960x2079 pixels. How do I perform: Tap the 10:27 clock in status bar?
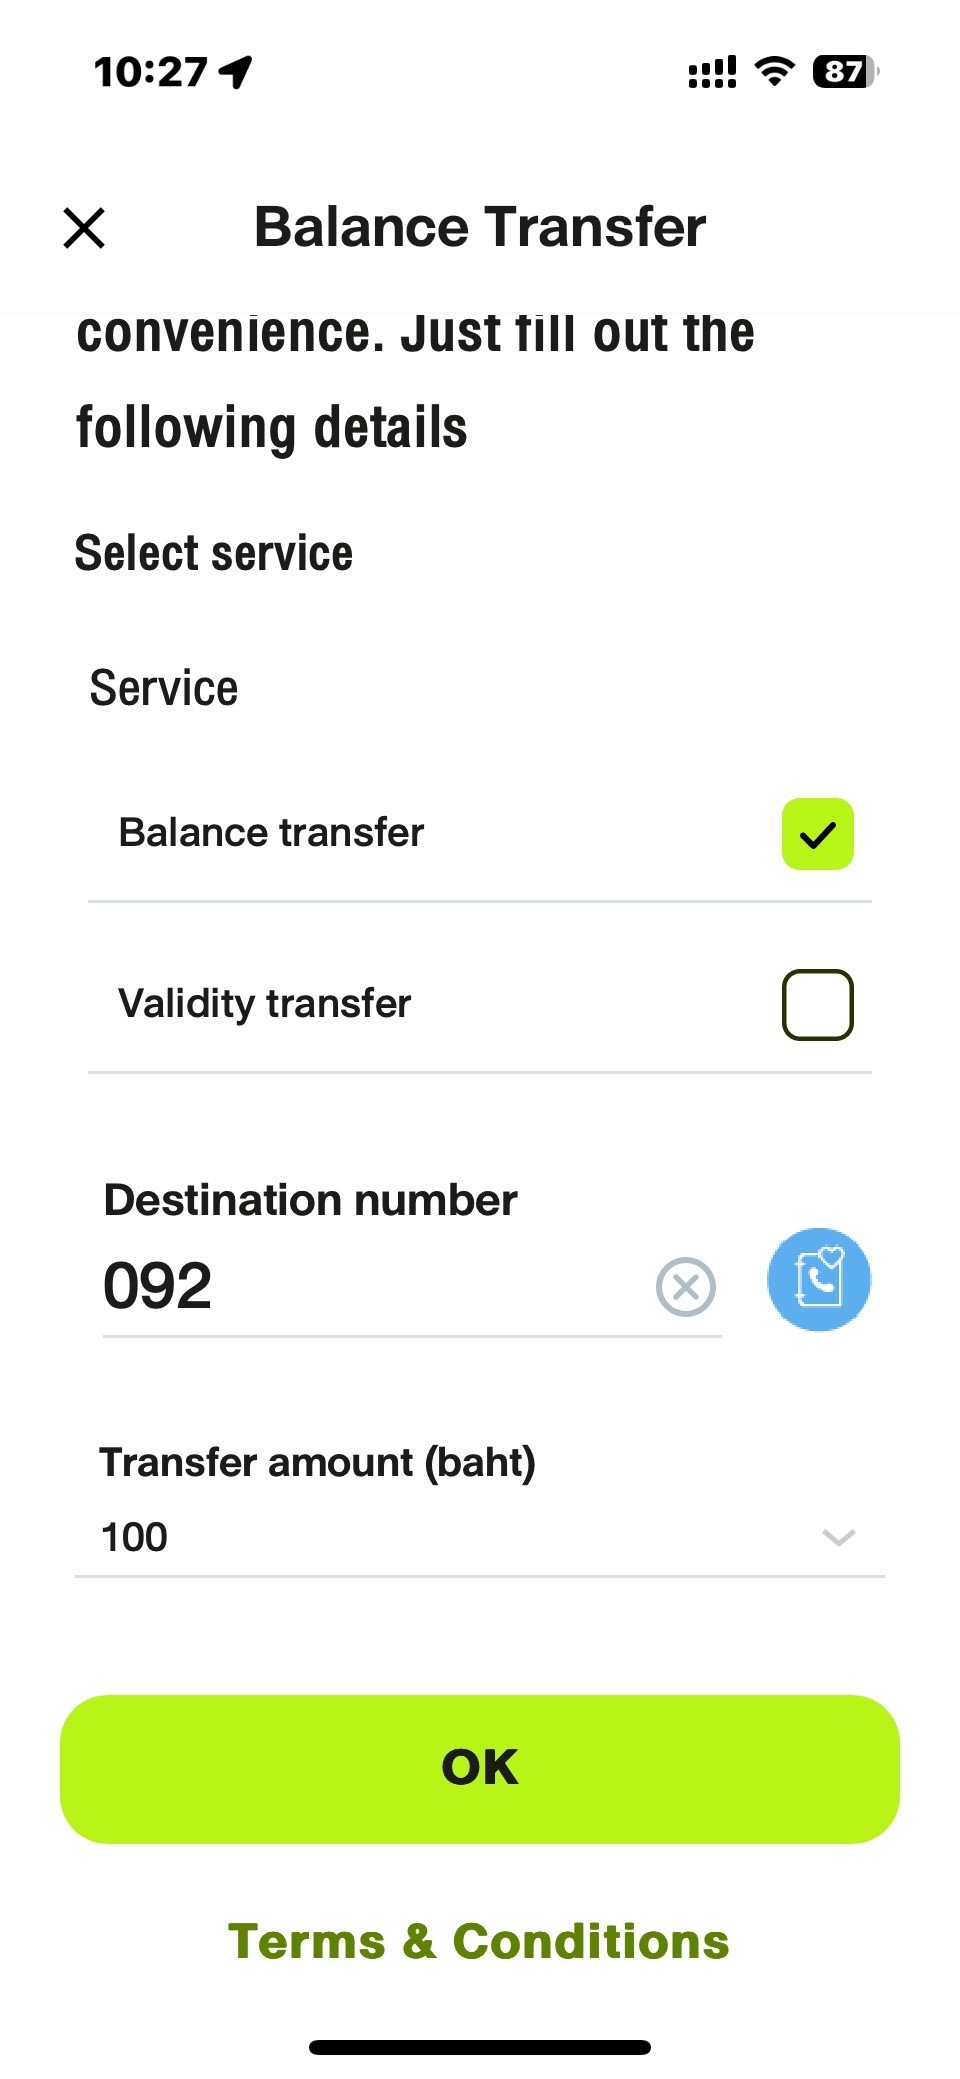coord(150,72)
